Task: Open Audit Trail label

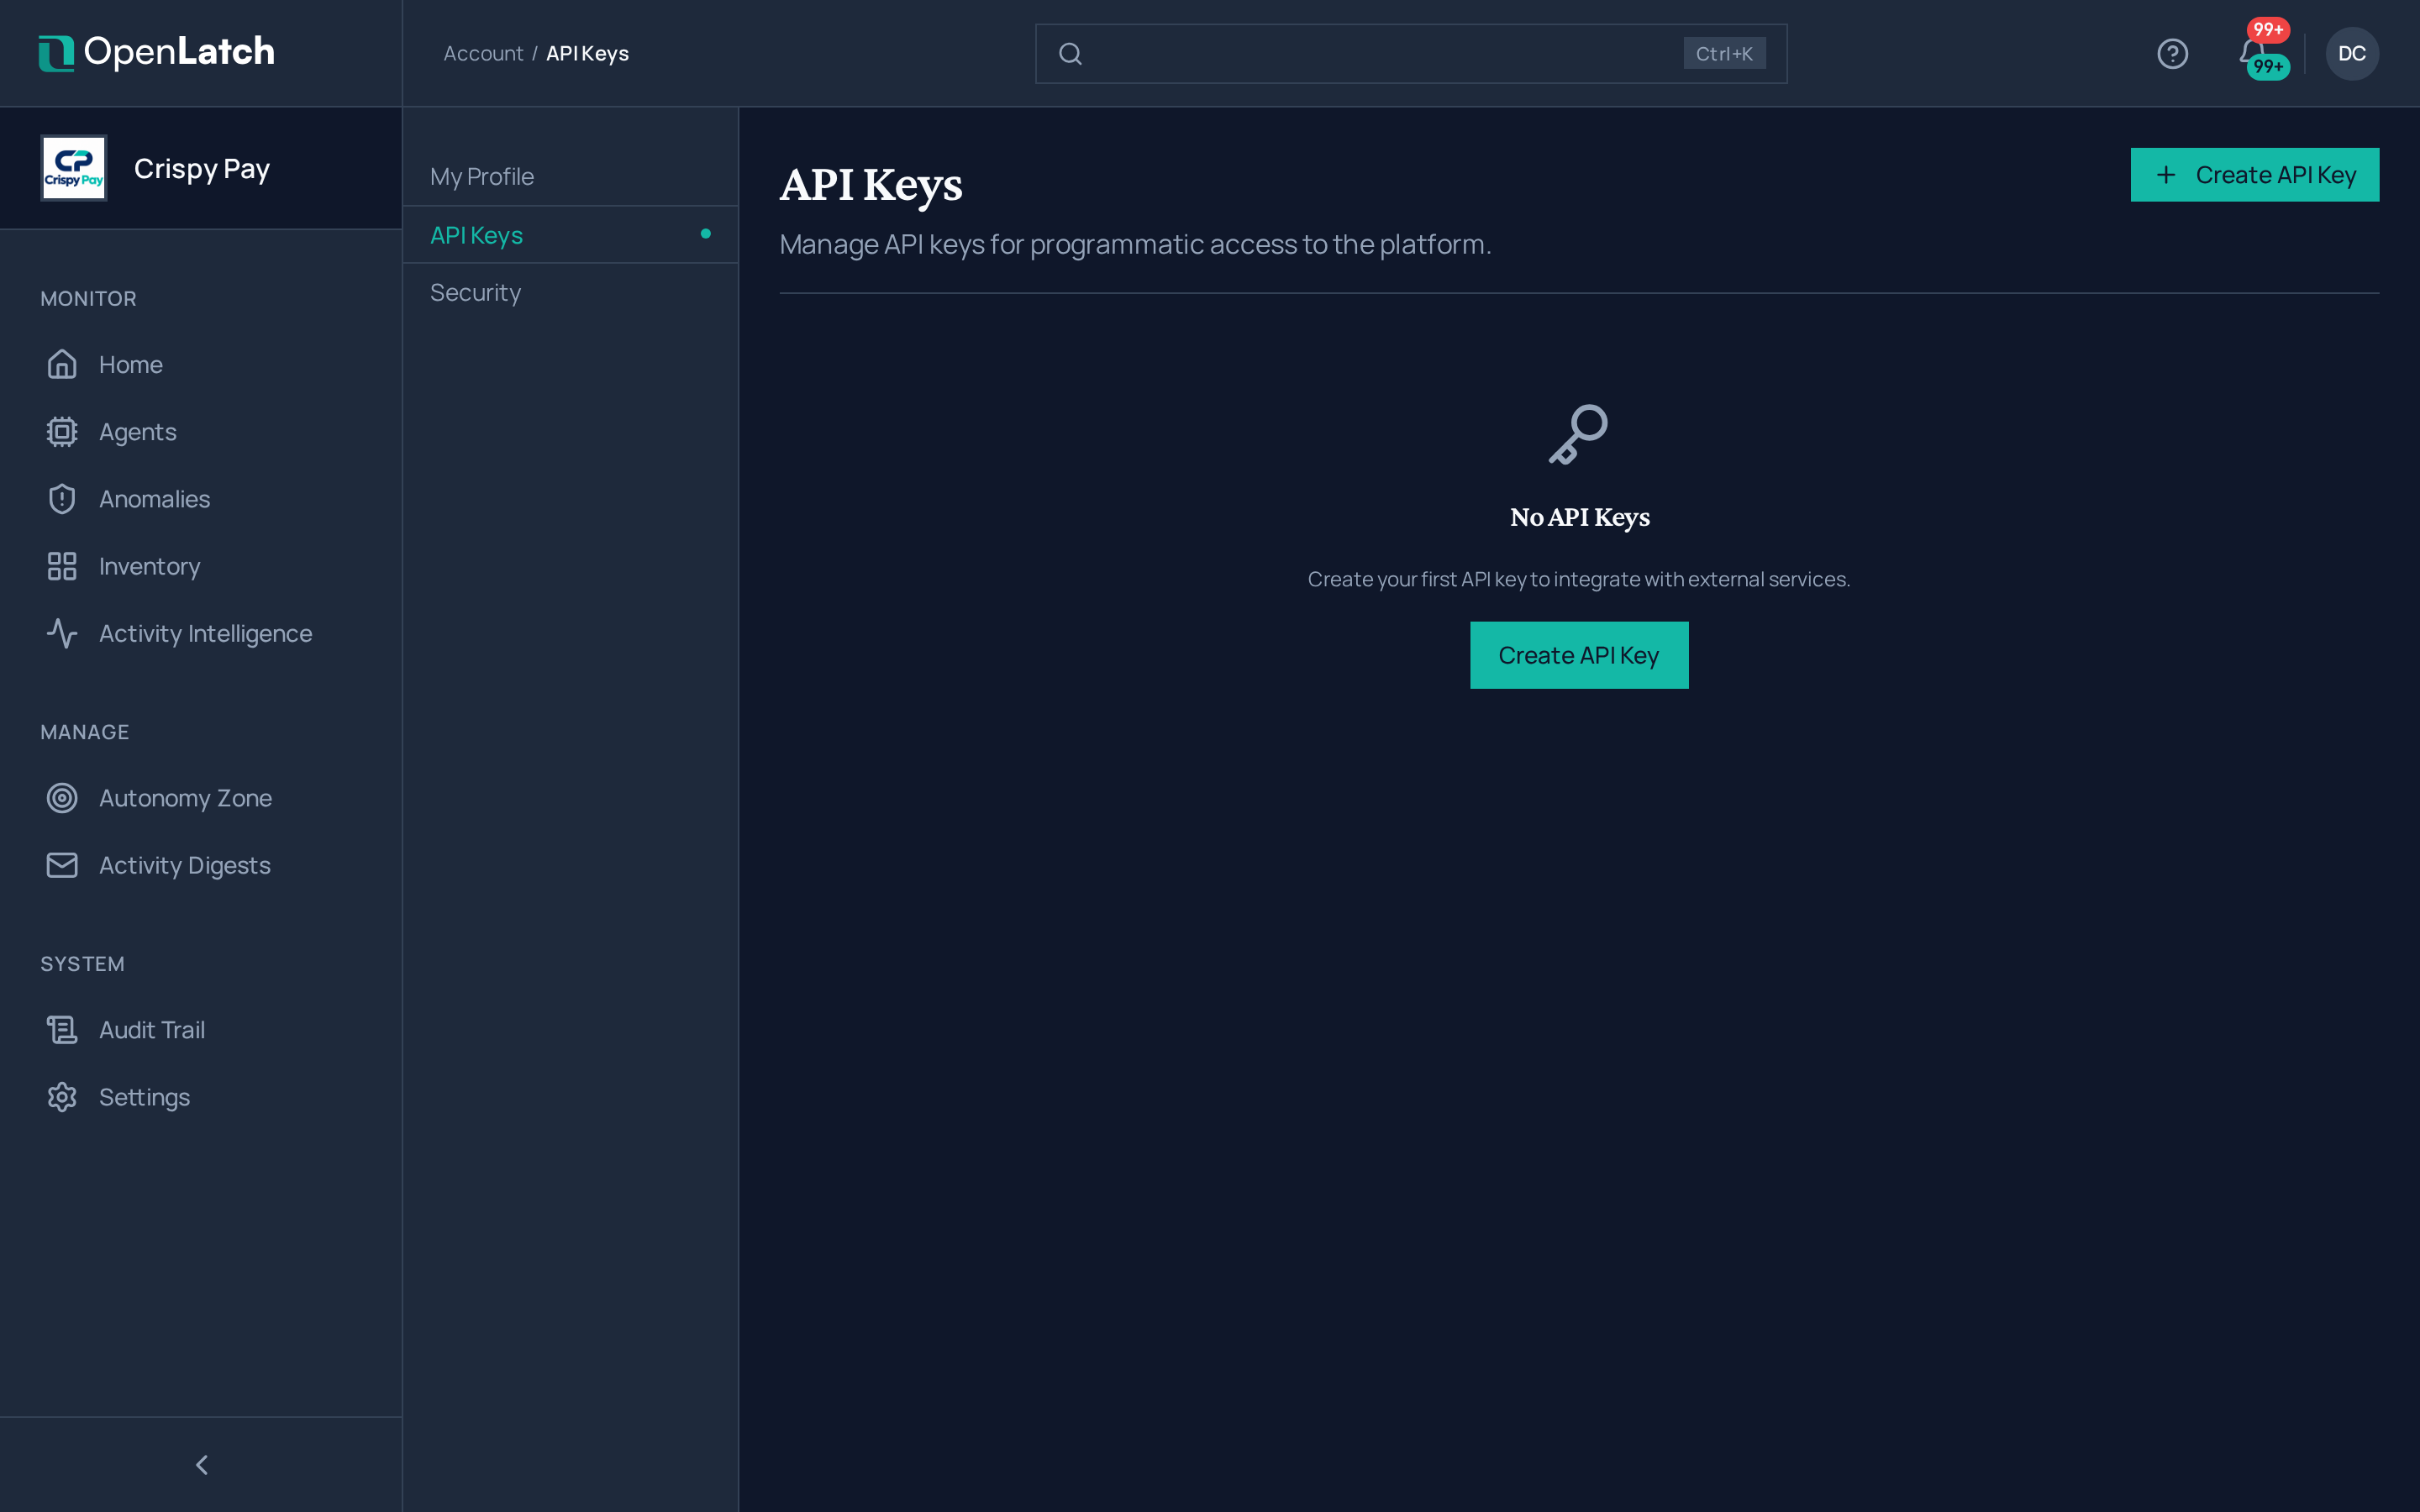Action: click(x=152, y=1029)
